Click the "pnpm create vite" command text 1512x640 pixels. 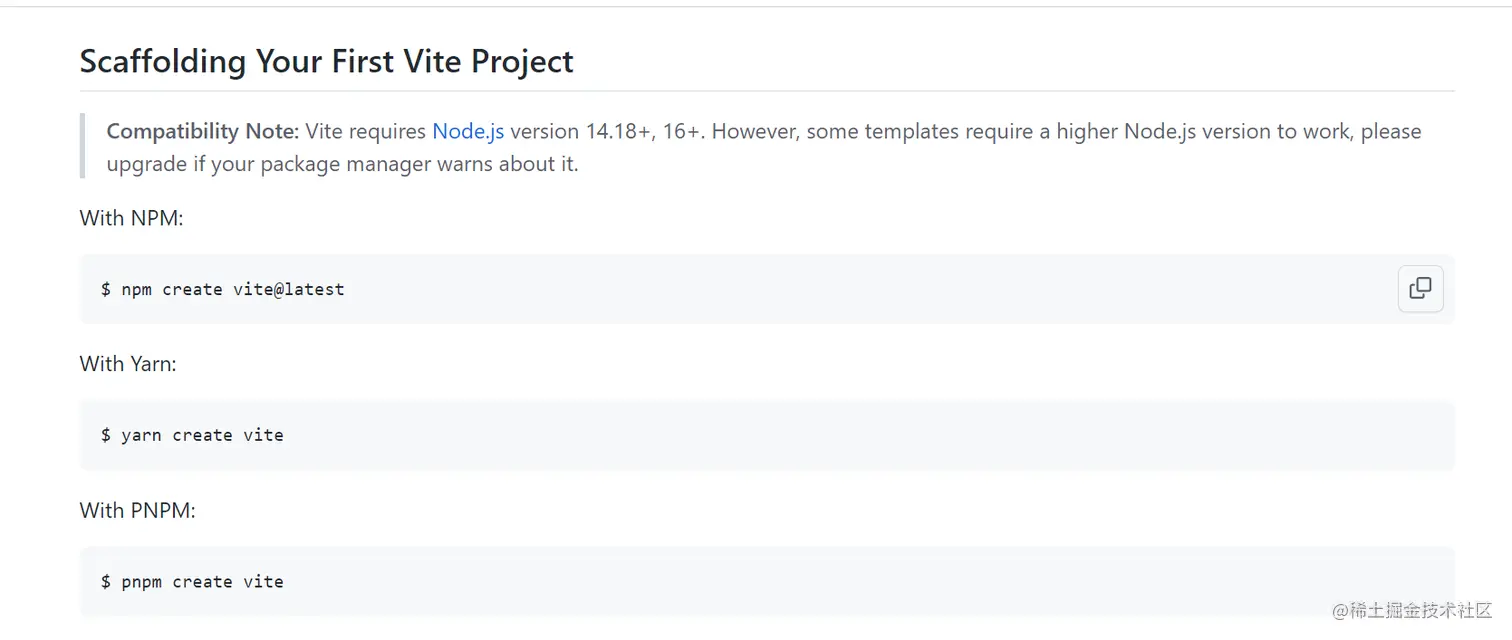coord(202,581)
